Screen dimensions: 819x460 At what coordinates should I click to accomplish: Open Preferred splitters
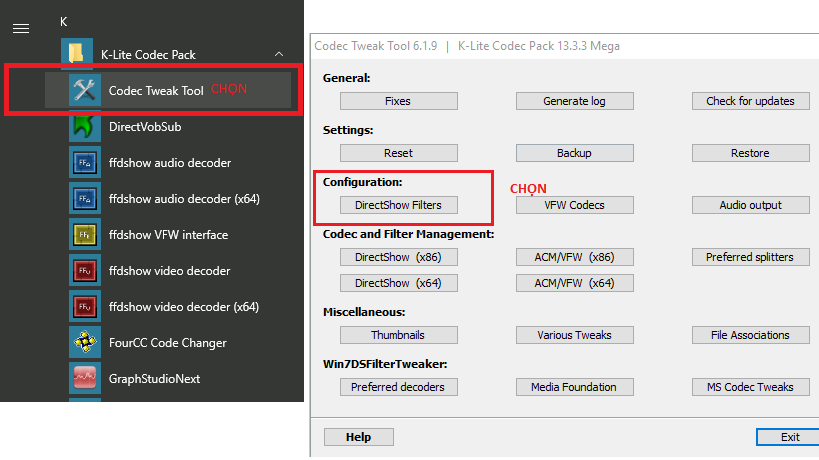(751, 257)
